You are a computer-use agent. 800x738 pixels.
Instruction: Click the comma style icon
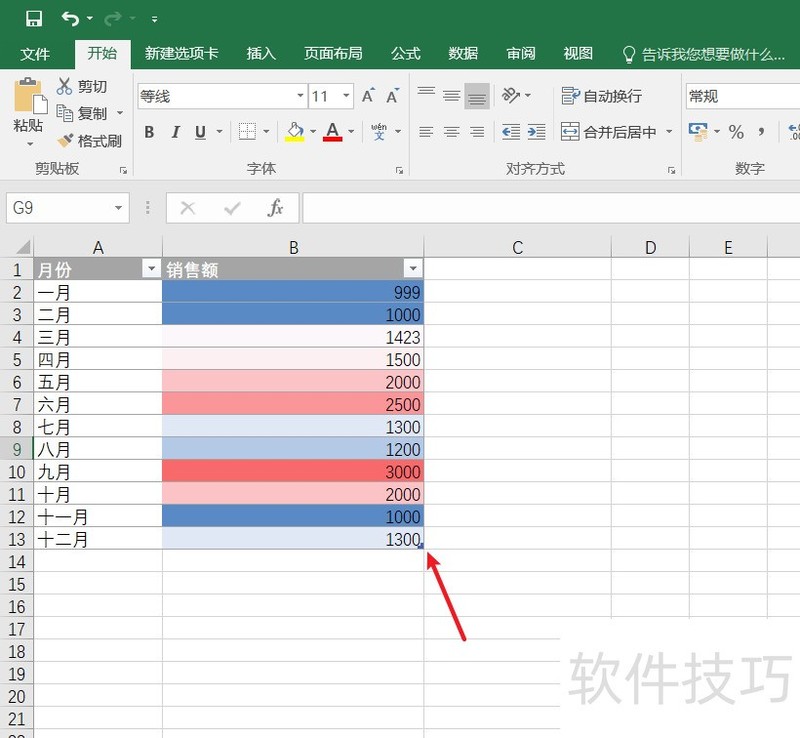(x=761, y=131)
